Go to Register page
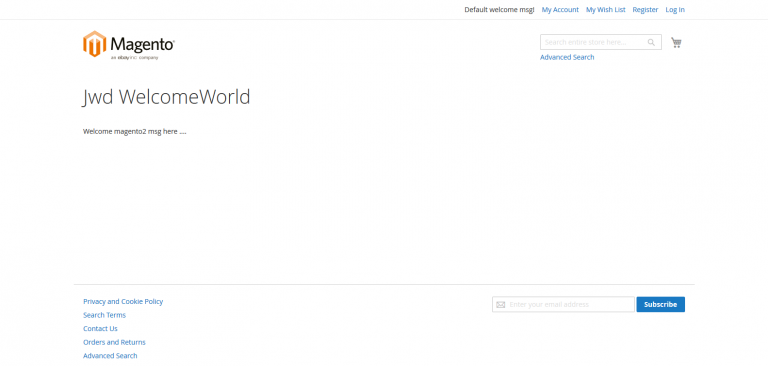This screenshot has width=768, height=366. (x=645, y=10)
